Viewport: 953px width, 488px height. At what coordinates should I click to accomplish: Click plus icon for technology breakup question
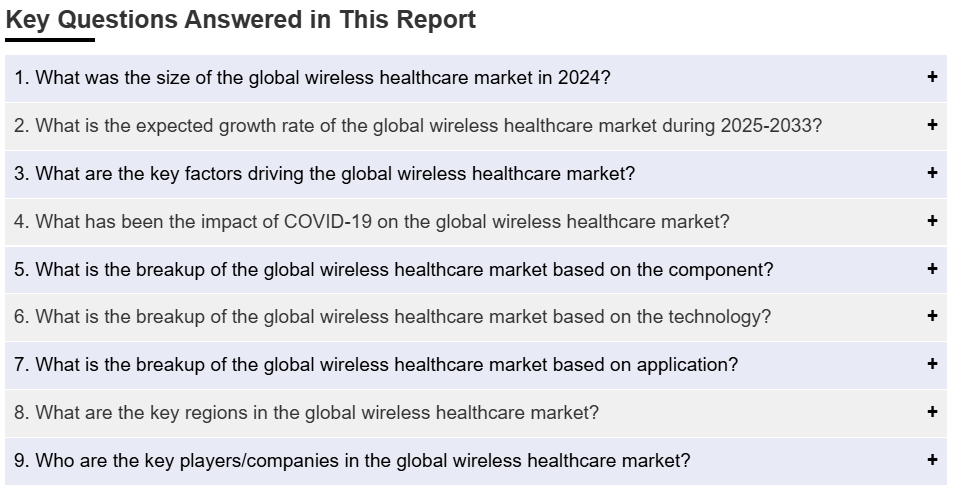[932, 315]
